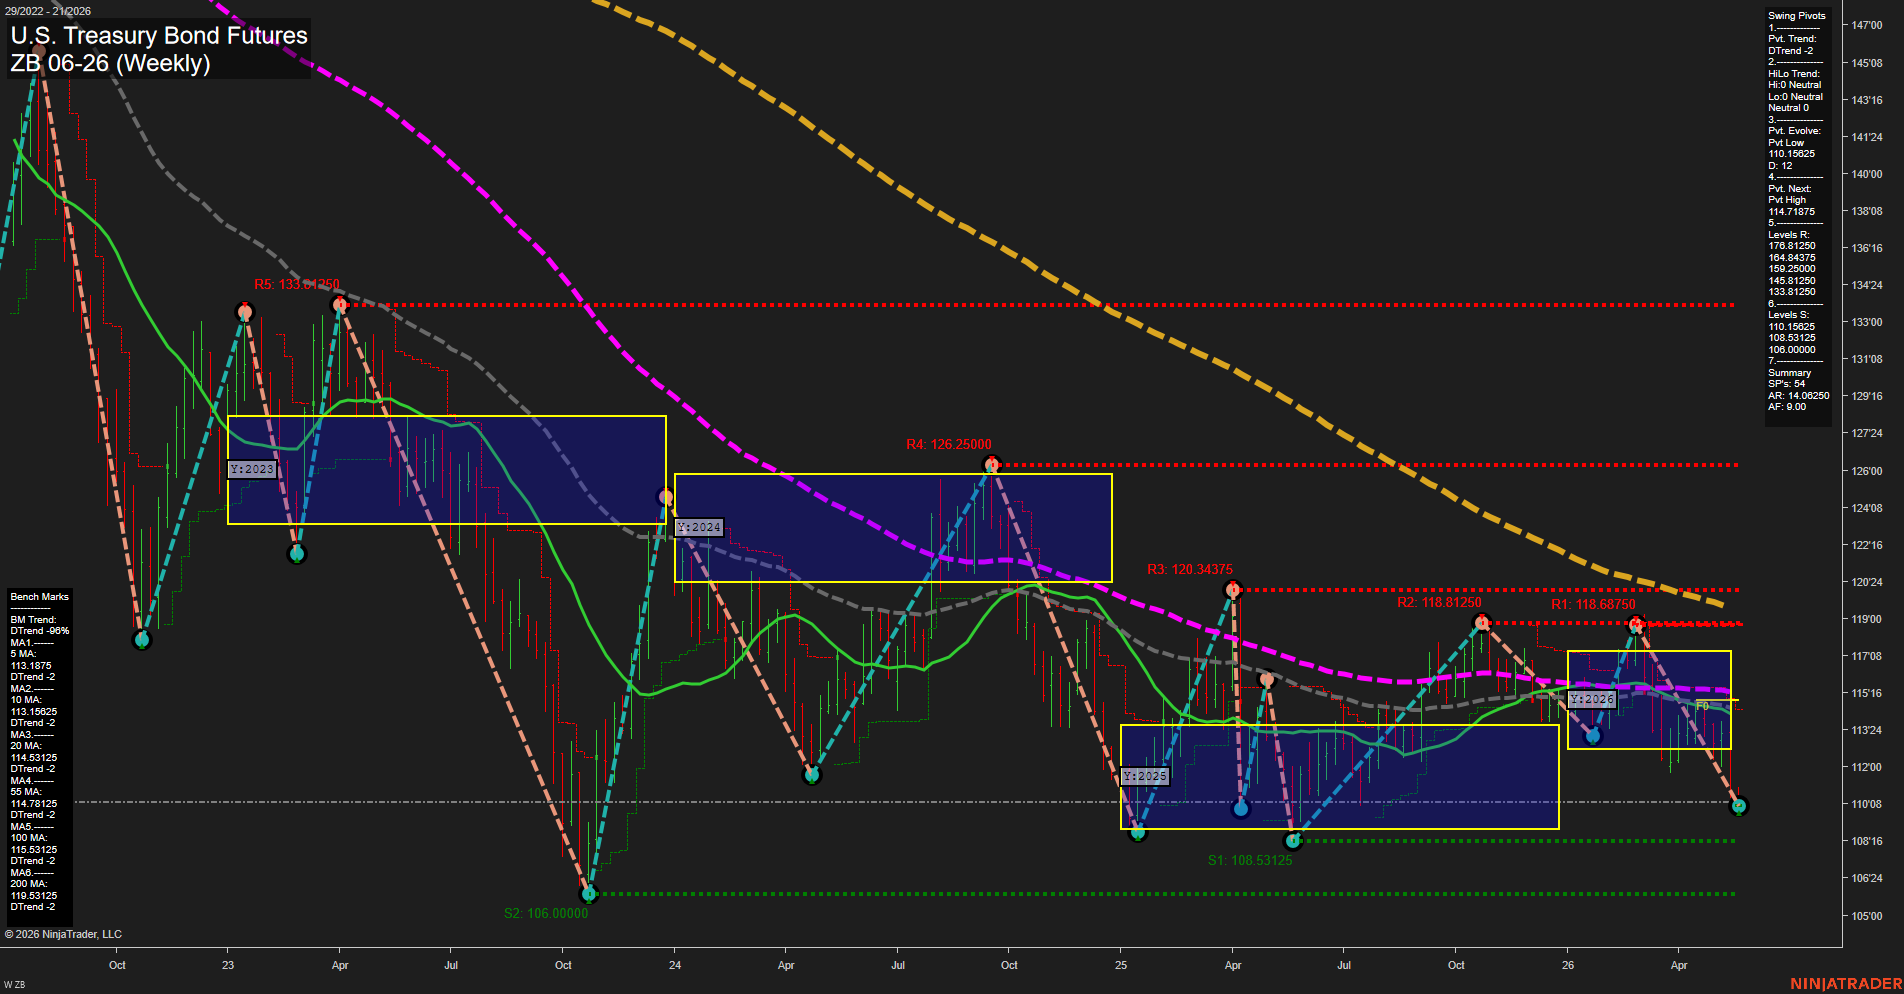Click the R1: 118.68750 resistance label

coord(1593,605)
